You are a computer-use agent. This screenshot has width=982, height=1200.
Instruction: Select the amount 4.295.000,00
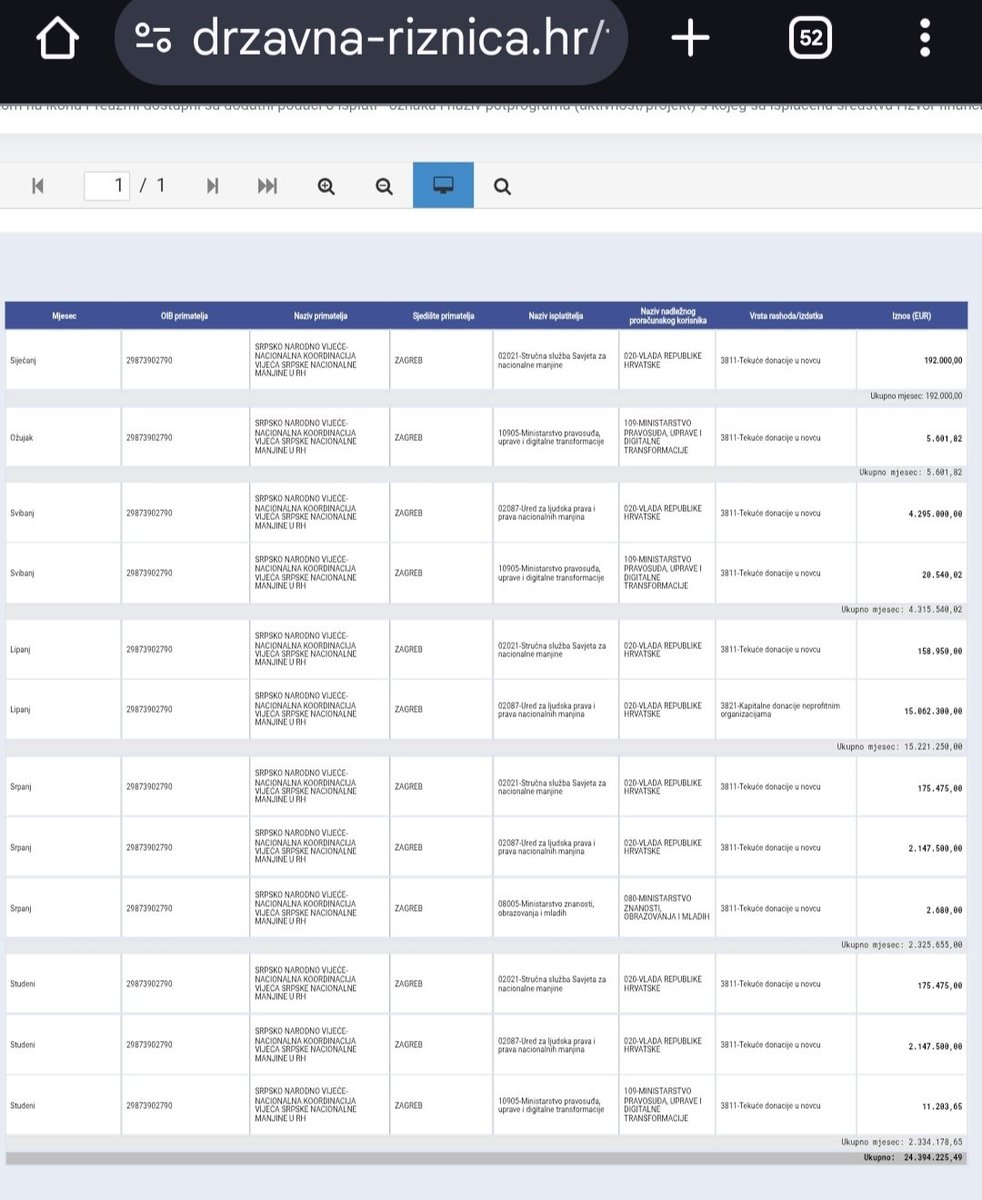pyautogui.click(x=936, y=513)
